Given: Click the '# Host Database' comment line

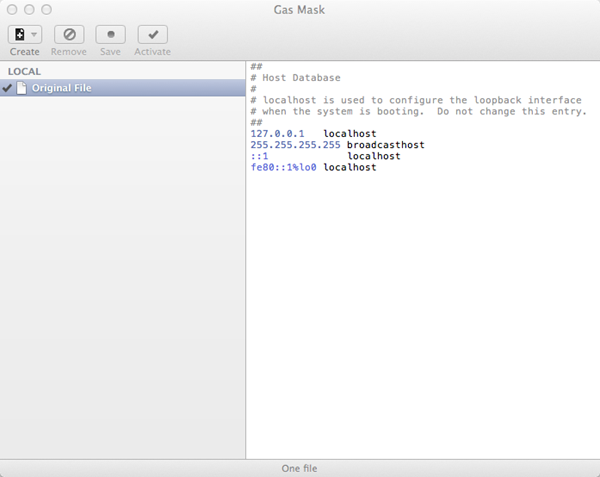Looking at the screenshot, I should click(x=295, y=78).
